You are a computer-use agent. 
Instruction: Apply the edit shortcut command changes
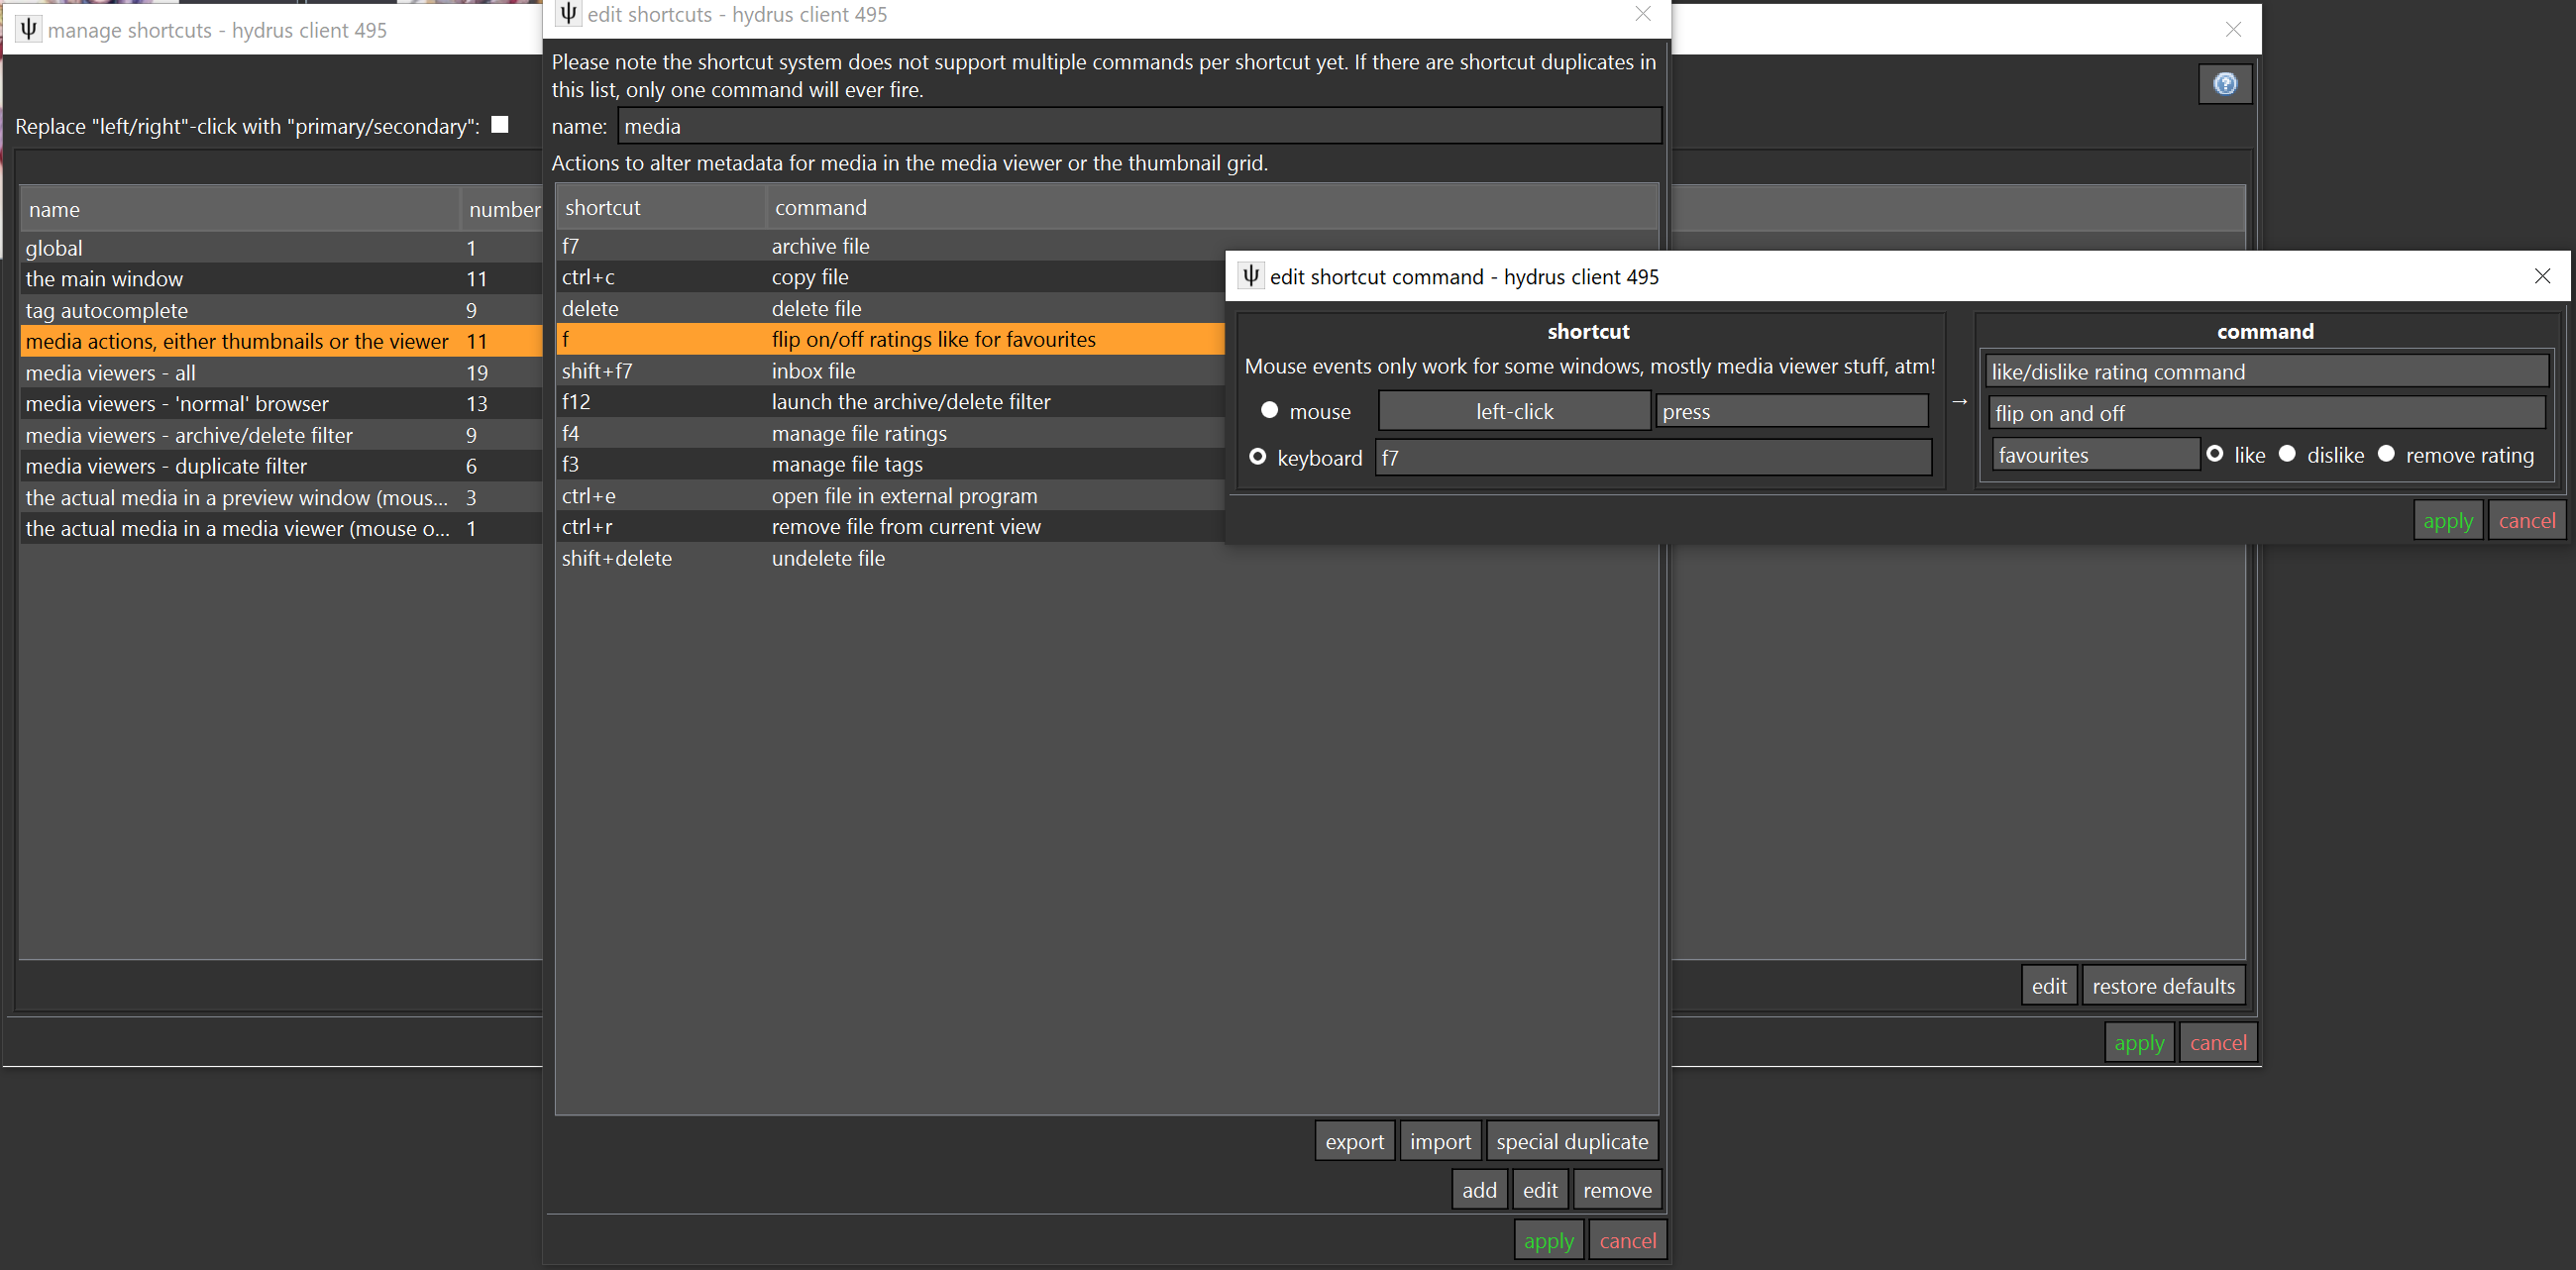pos(2447,519)
